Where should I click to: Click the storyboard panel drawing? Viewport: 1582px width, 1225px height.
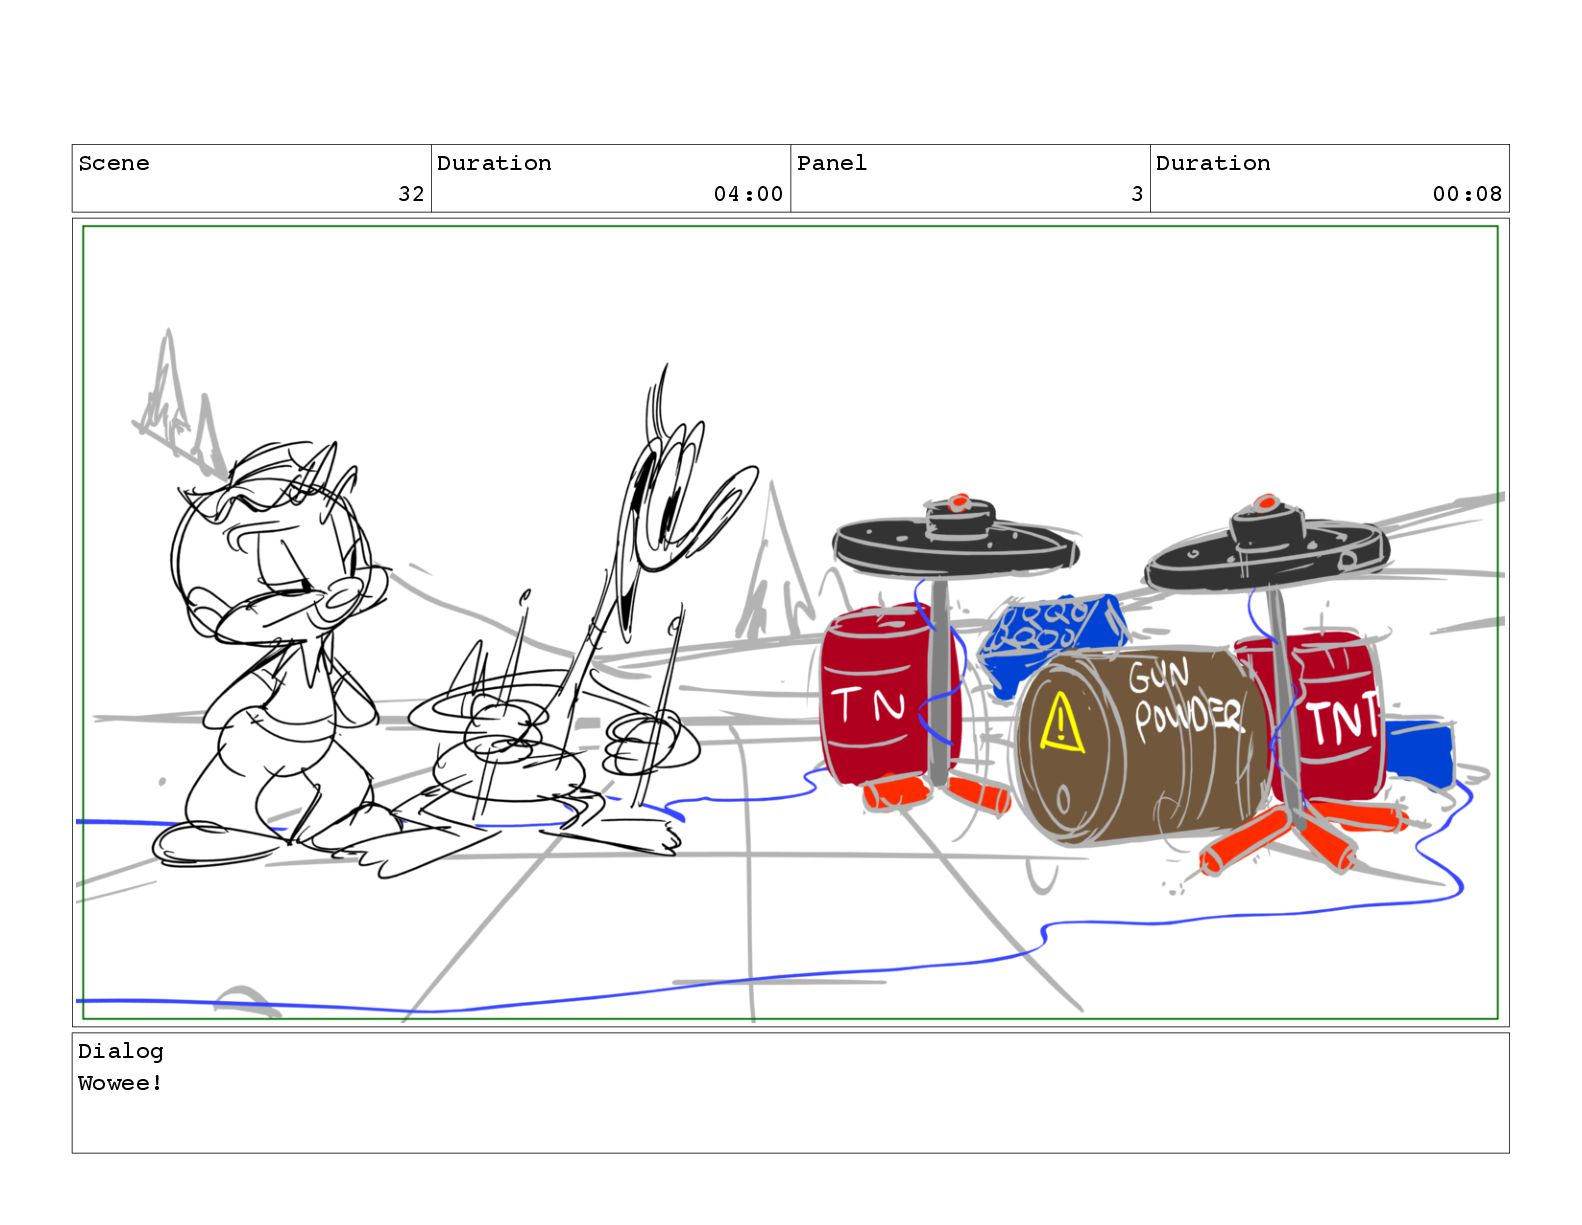790,622
